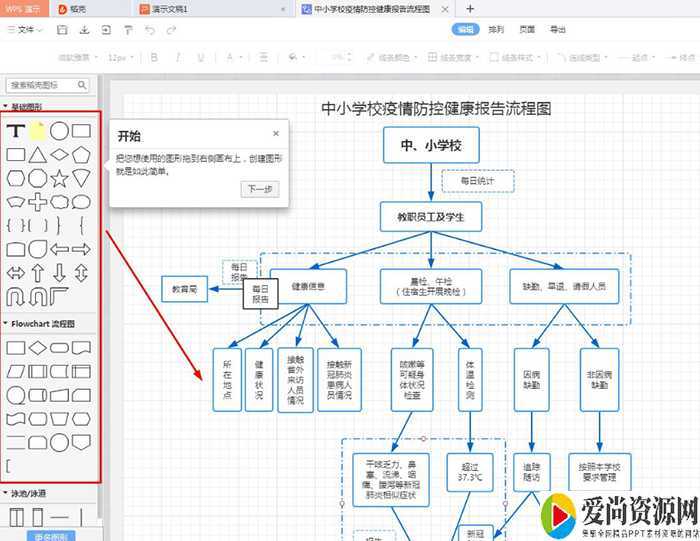Image resolution: width=700 pixels, height=541 pixels.
Task: Choose the five-pointed star shape
Action: pyautogui.click(x=59, y=178)
